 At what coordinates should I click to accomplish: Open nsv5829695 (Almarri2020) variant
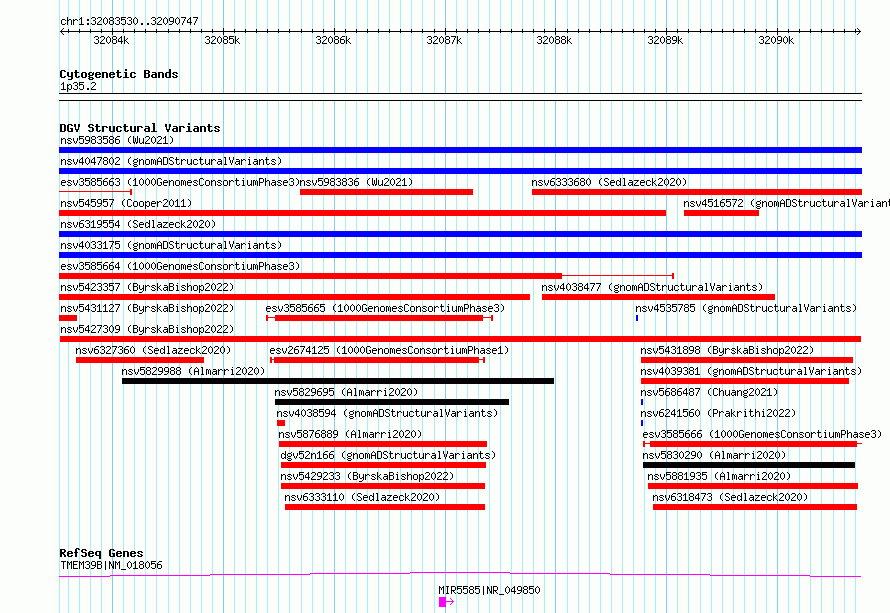point(346,392)
